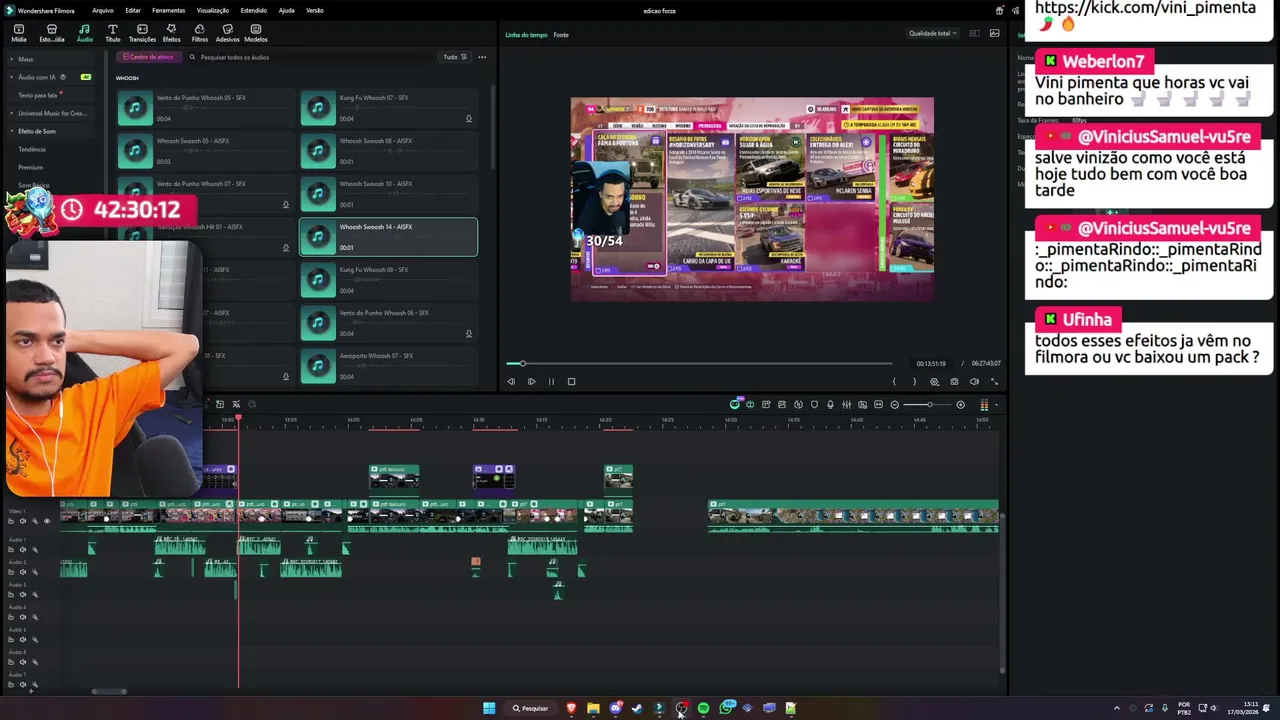Click the taskbar Pesquisar search box
1280x720 pixels.
coord(530,708)
